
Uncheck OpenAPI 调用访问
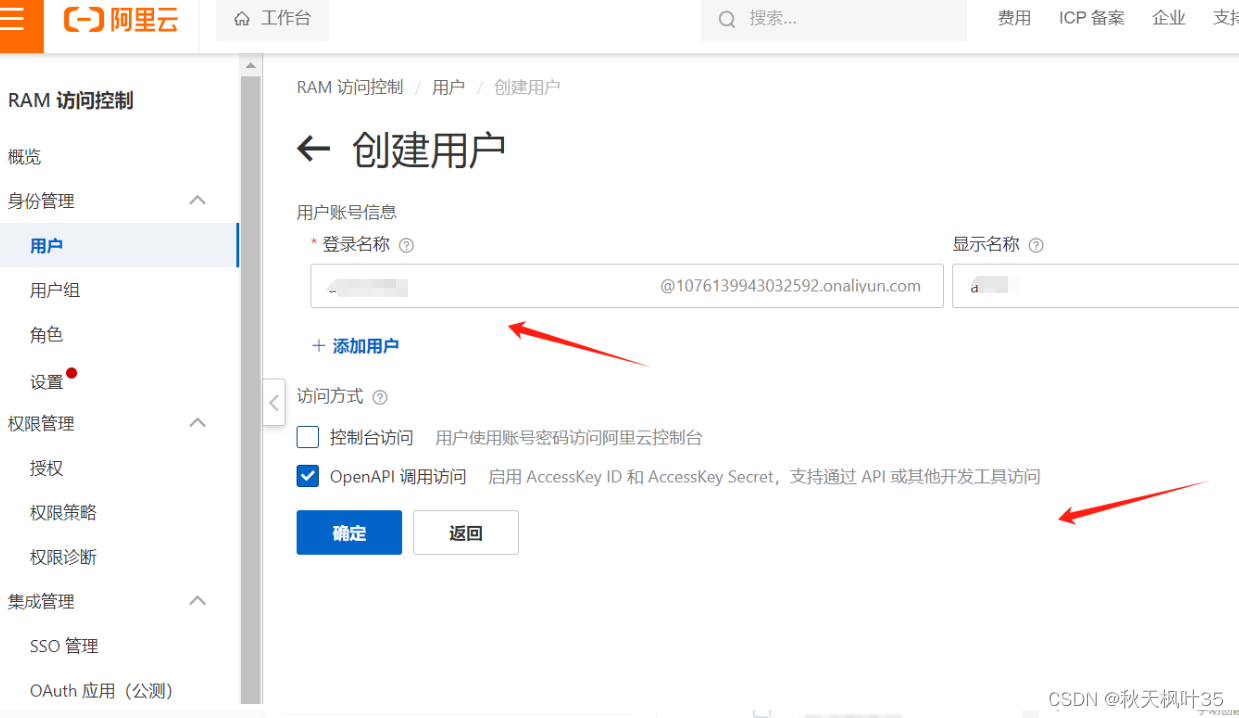tap(307, 476)
